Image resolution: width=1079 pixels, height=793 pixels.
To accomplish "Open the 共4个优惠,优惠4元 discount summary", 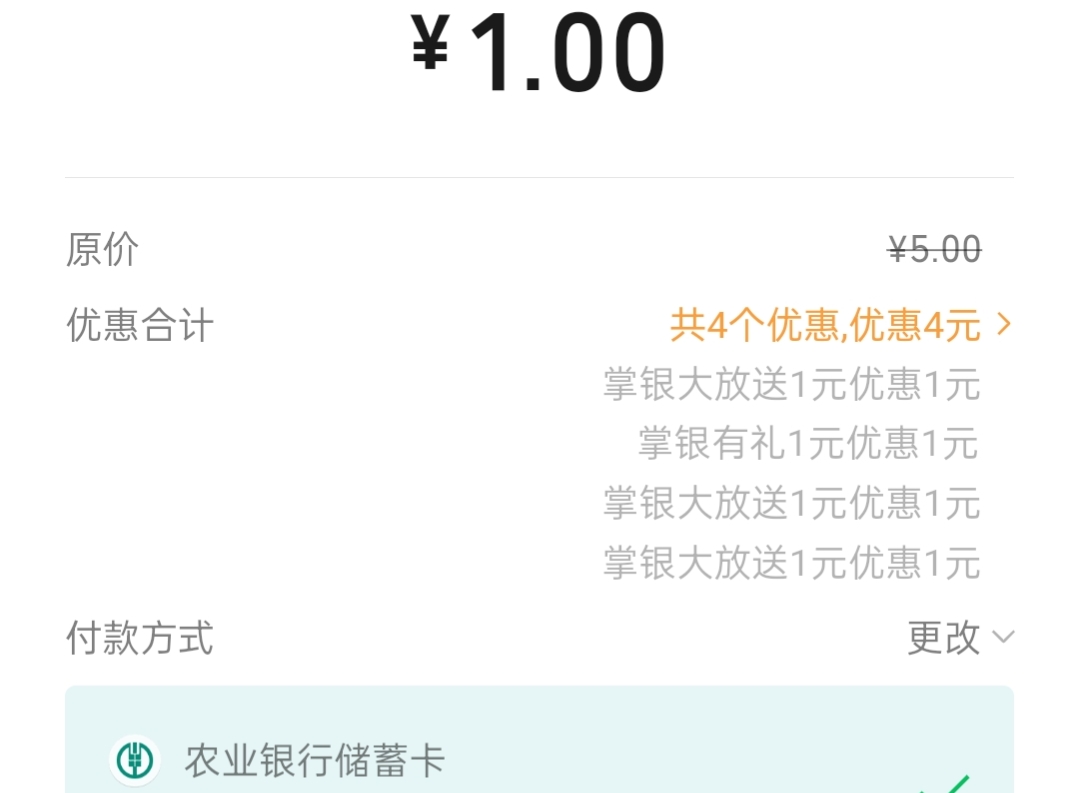I will click(x=825, y=325).
